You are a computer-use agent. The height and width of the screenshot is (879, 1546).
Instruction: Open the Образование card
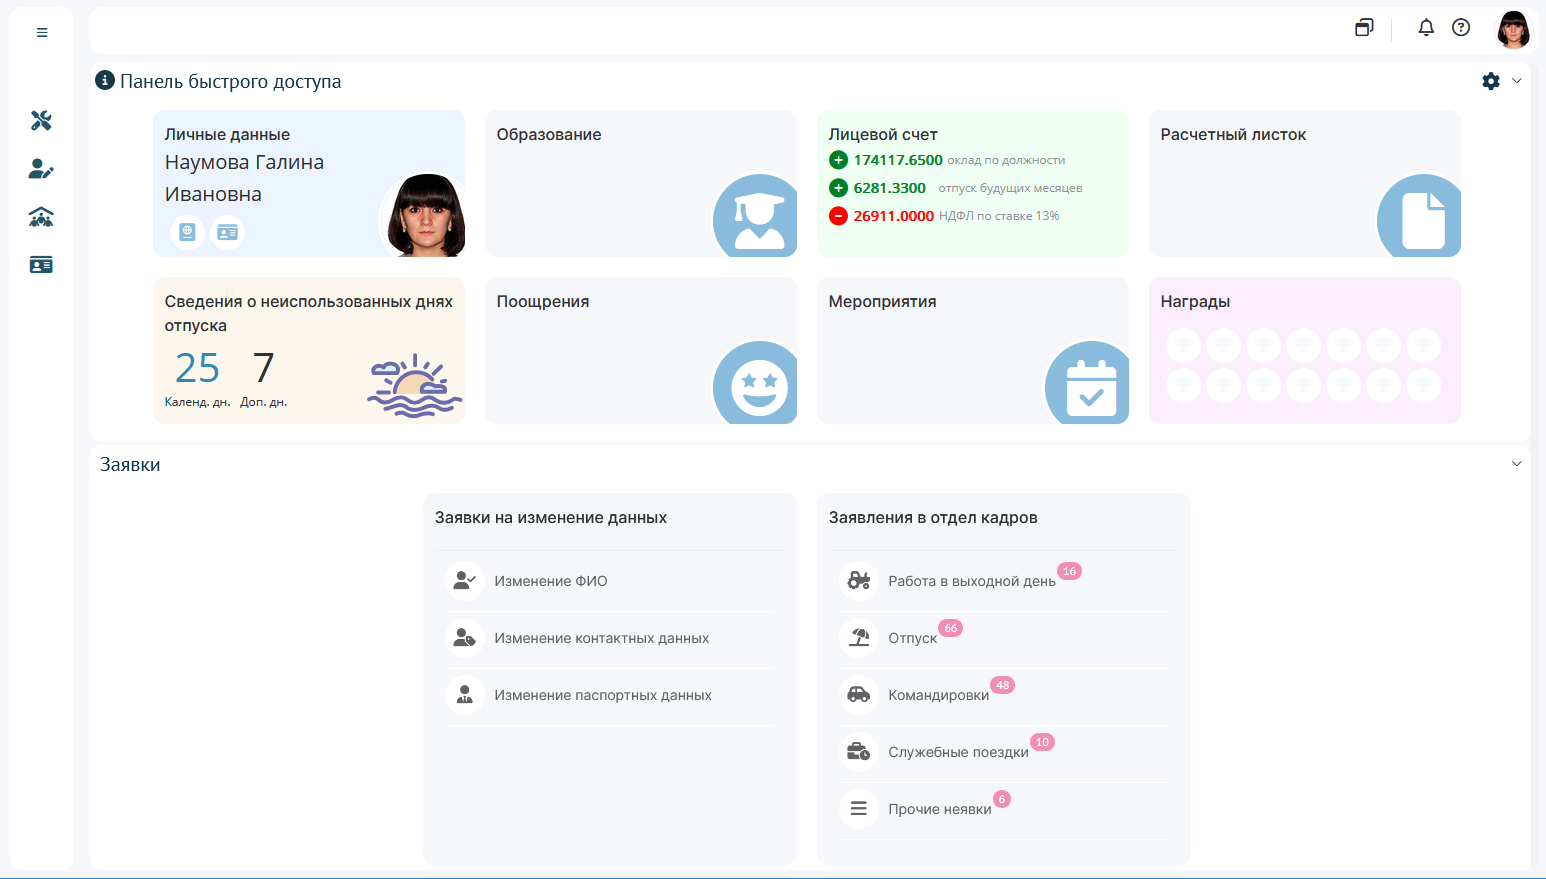click(640, 184)
